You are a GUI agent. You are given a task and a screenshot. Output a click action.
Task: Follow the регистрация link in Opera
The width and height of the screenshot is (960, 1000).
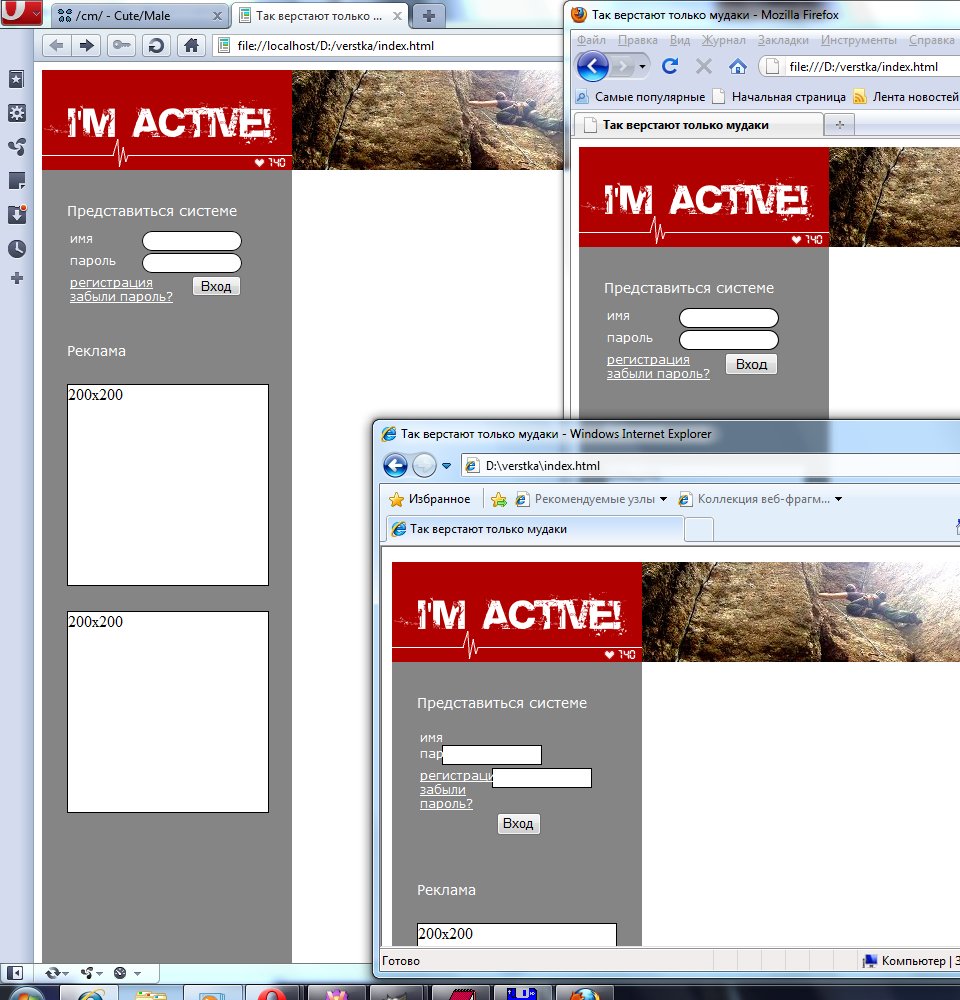tap(111, 283)
